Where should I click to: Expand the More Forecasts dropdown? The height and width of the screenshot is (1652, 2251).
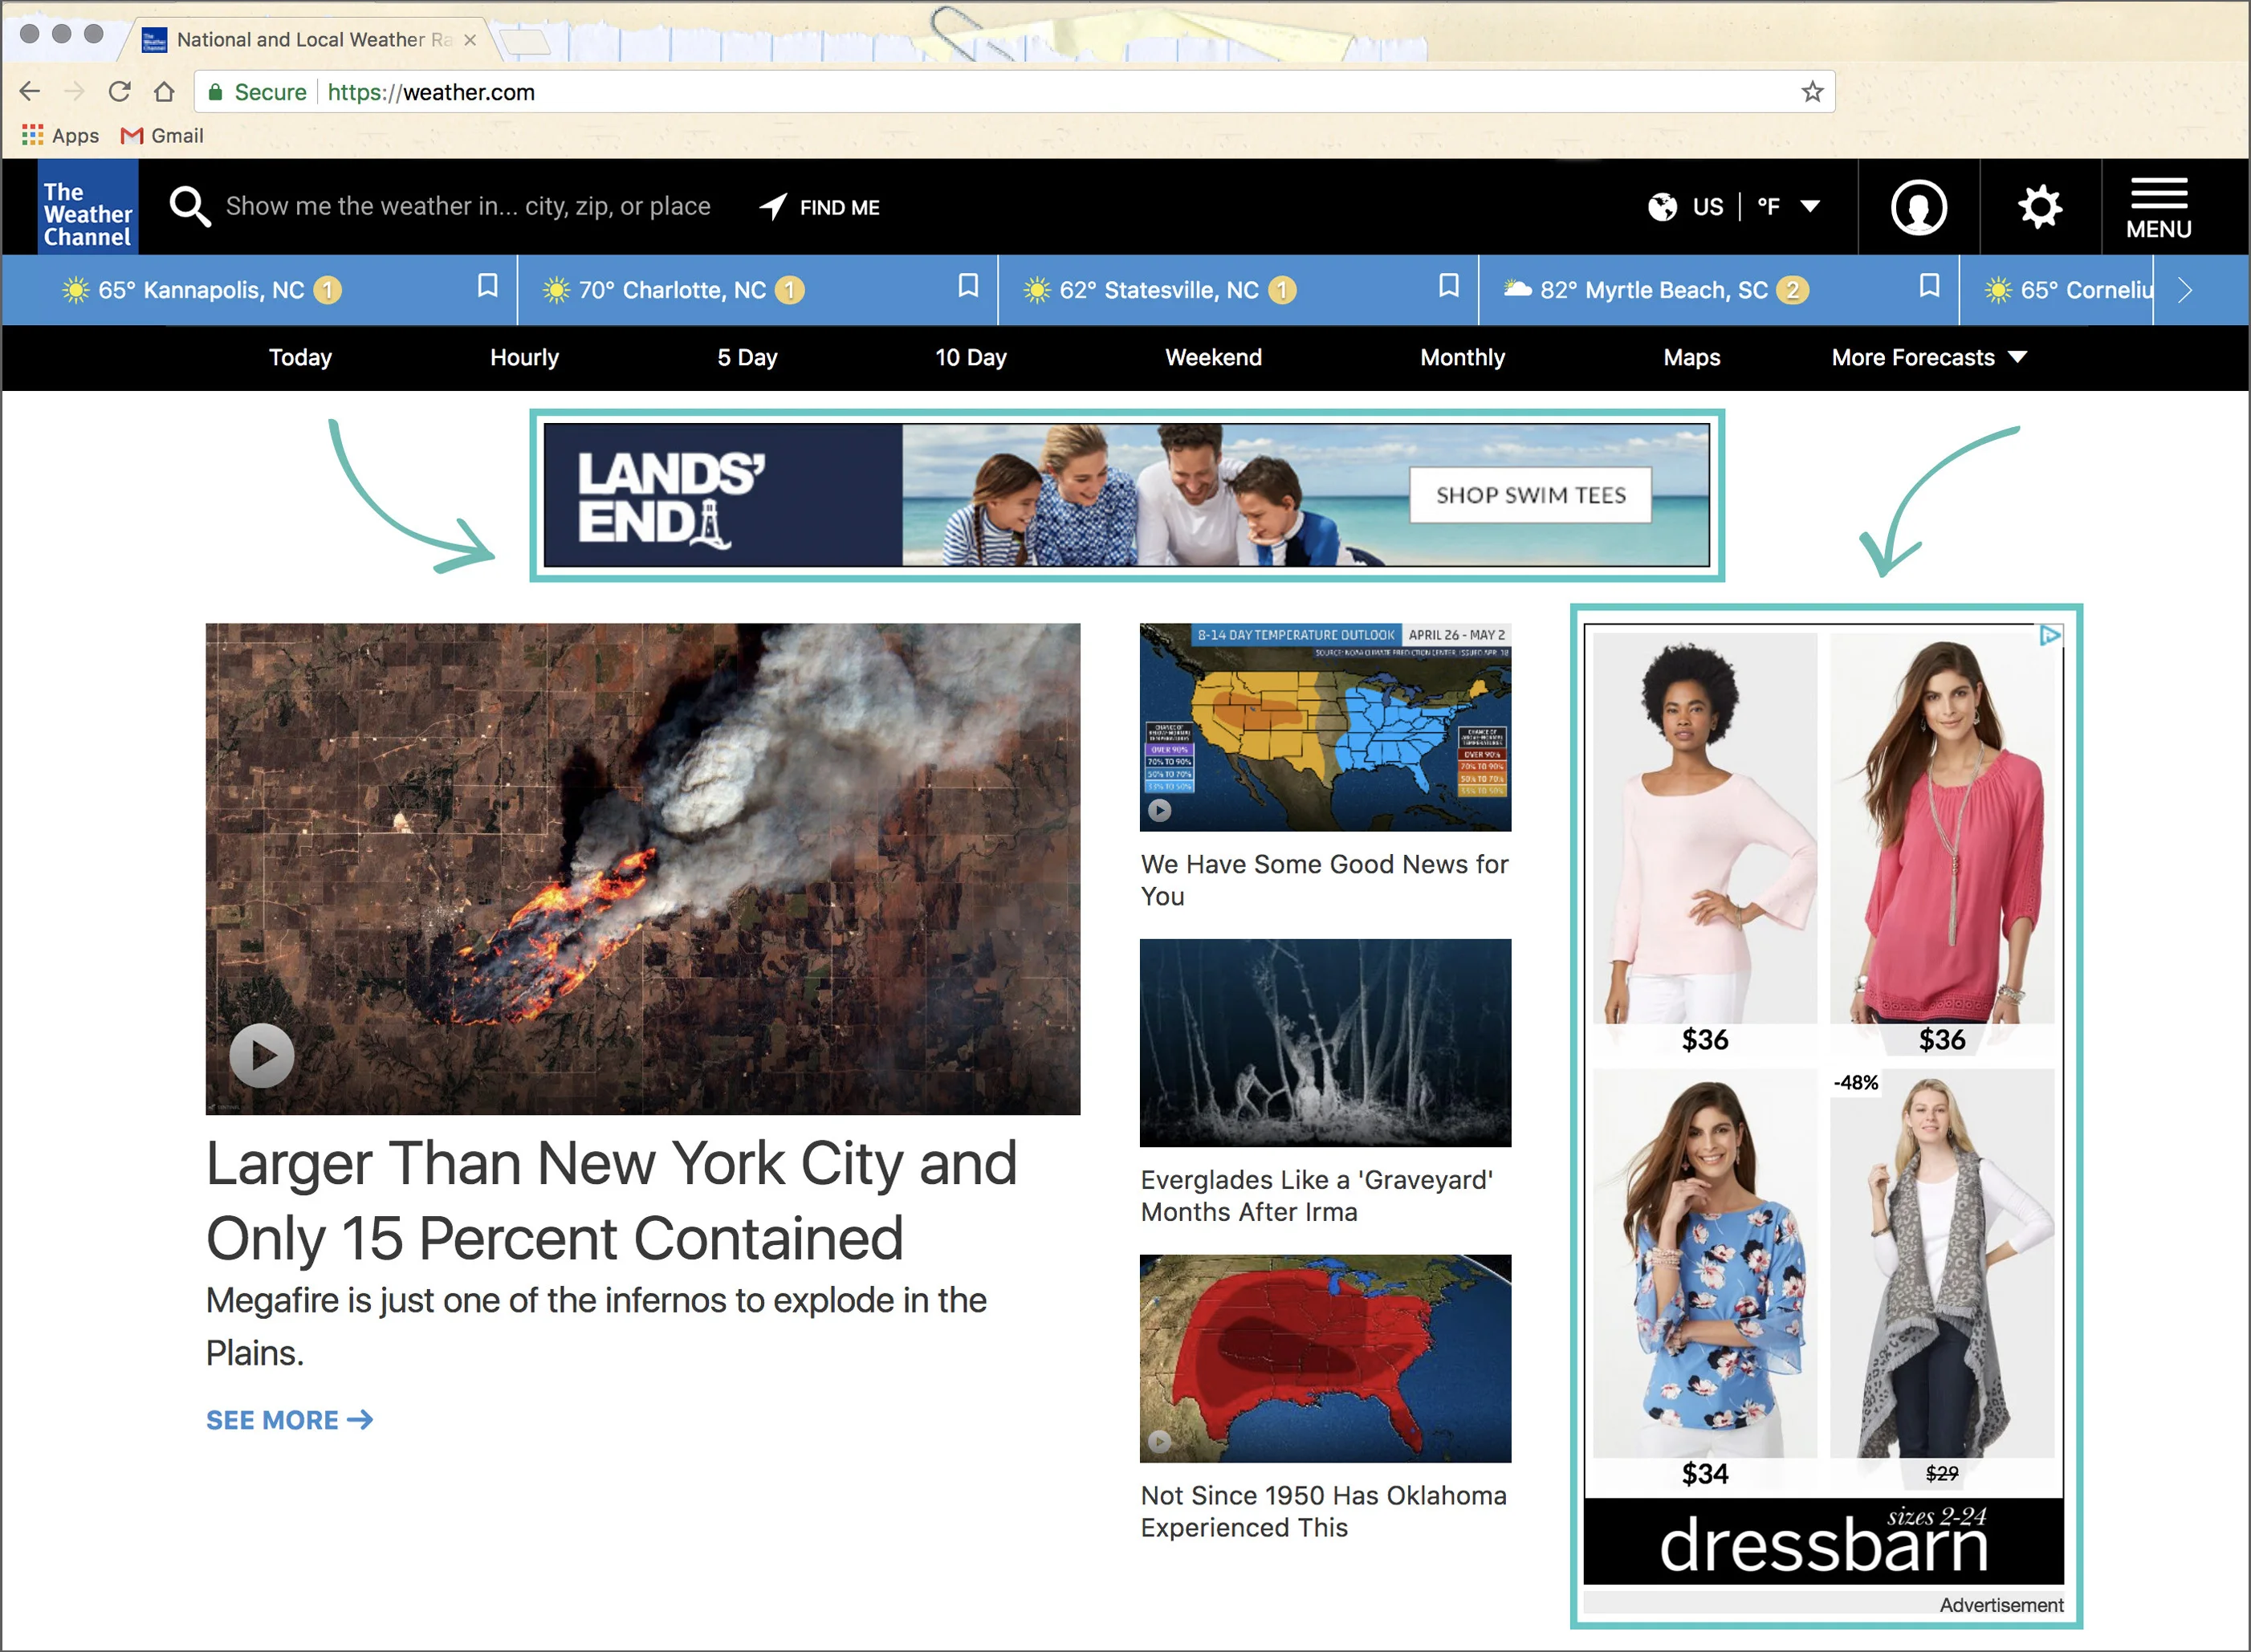(x=1928, y=357)
